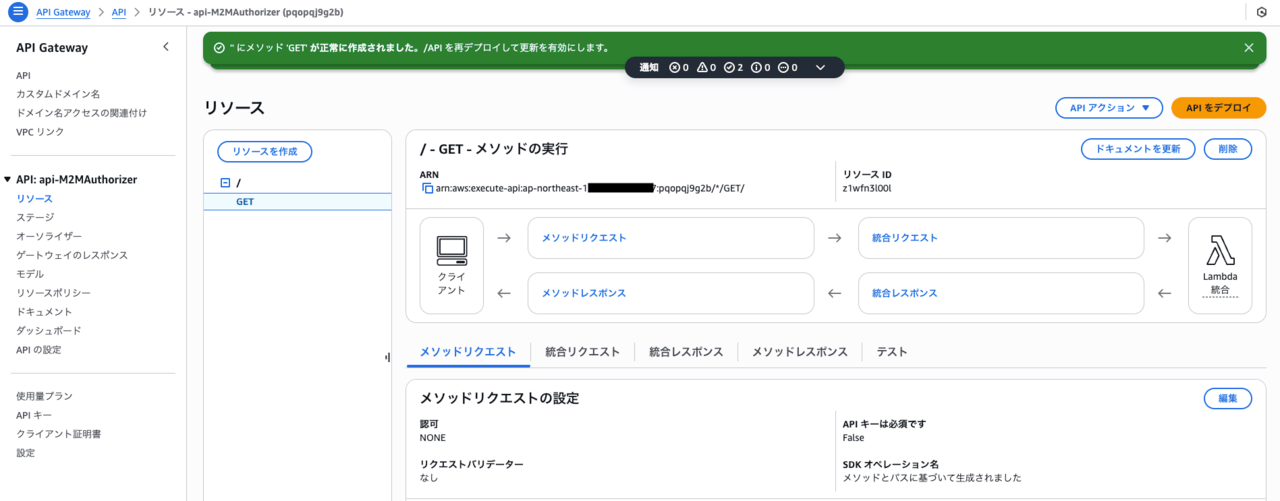Open the API アクション dropdown
Viewport: 1280px width, 501px height.
coord(1108,108)
